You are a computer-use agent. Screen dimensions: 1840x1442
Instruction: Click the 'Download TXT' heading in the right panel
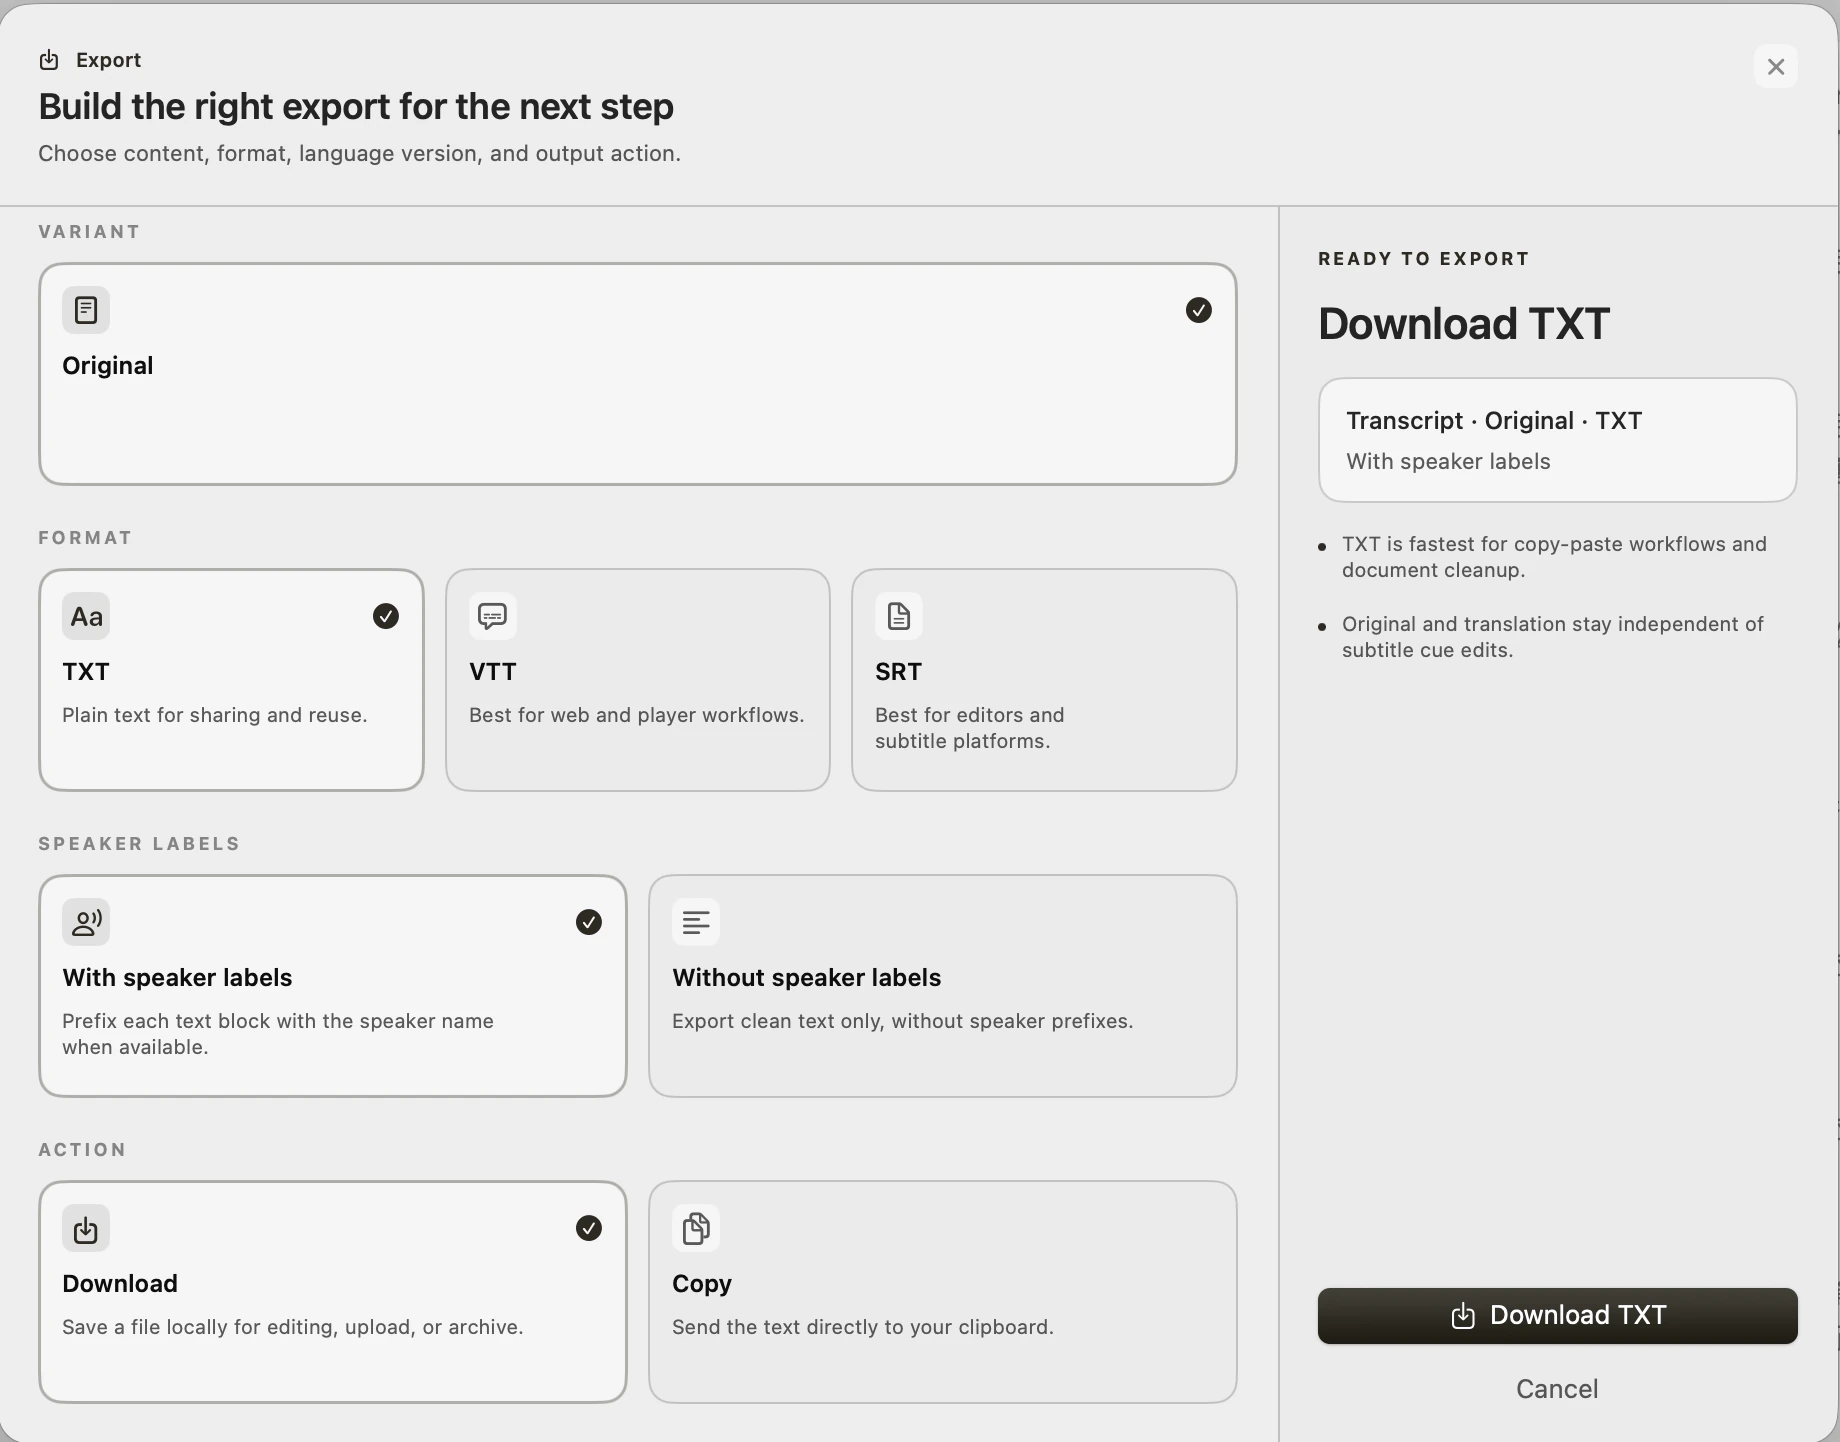pos(1464,324)
